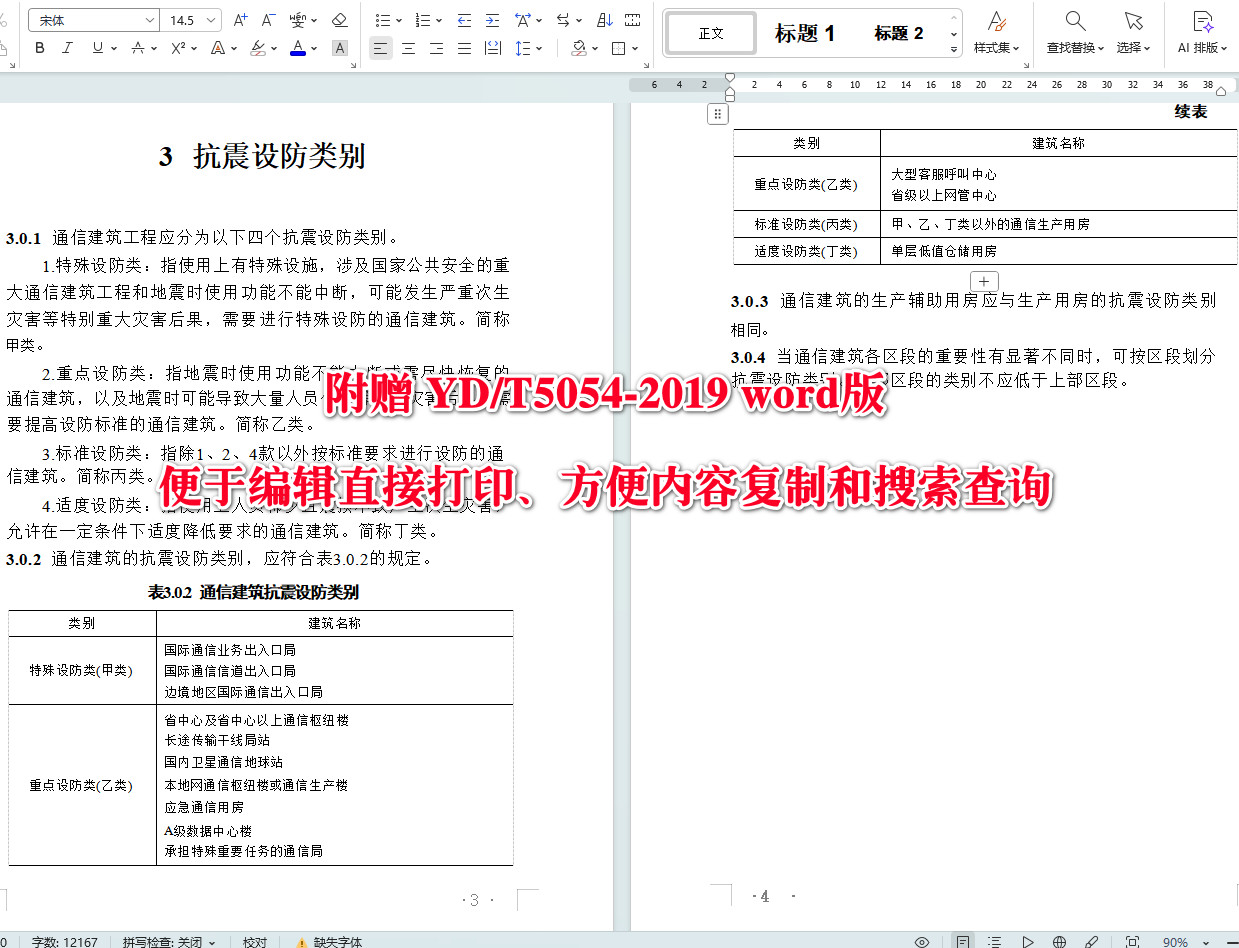Apply text effects (outlined A) icon
The image size is (1239, 948).
coord(219,48)
